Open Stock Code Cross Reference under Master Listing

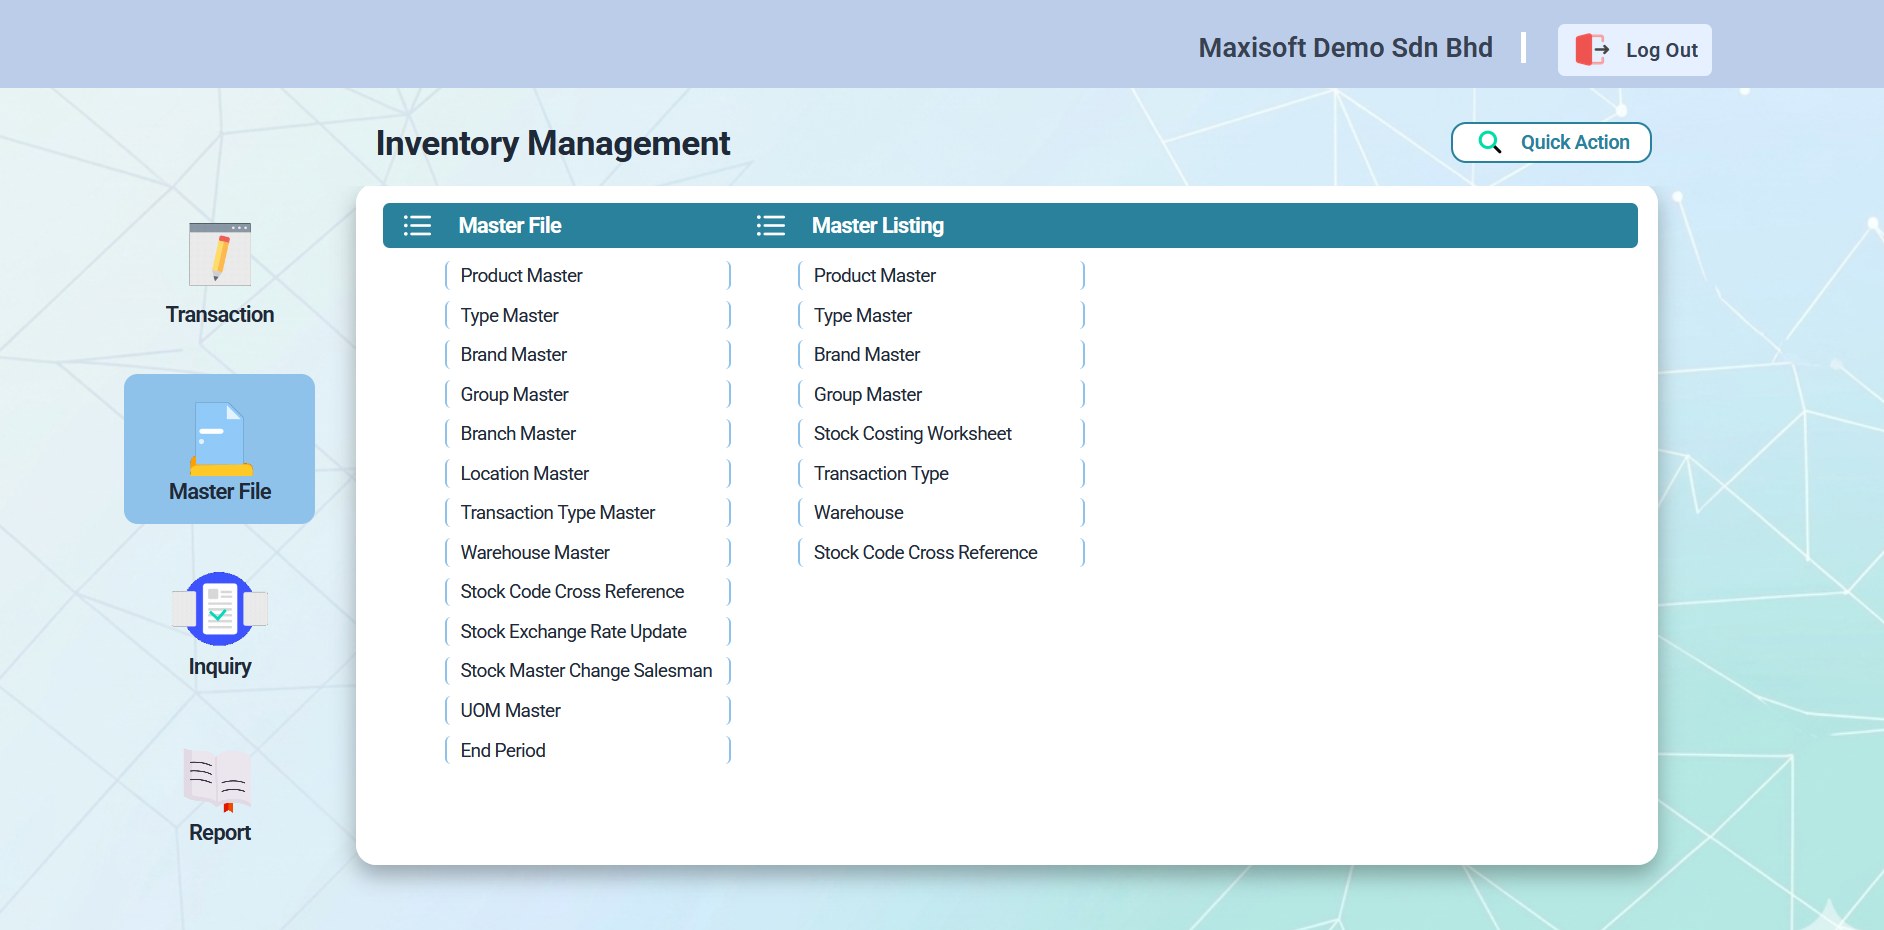pyautogui.click(x=941, y=552)
